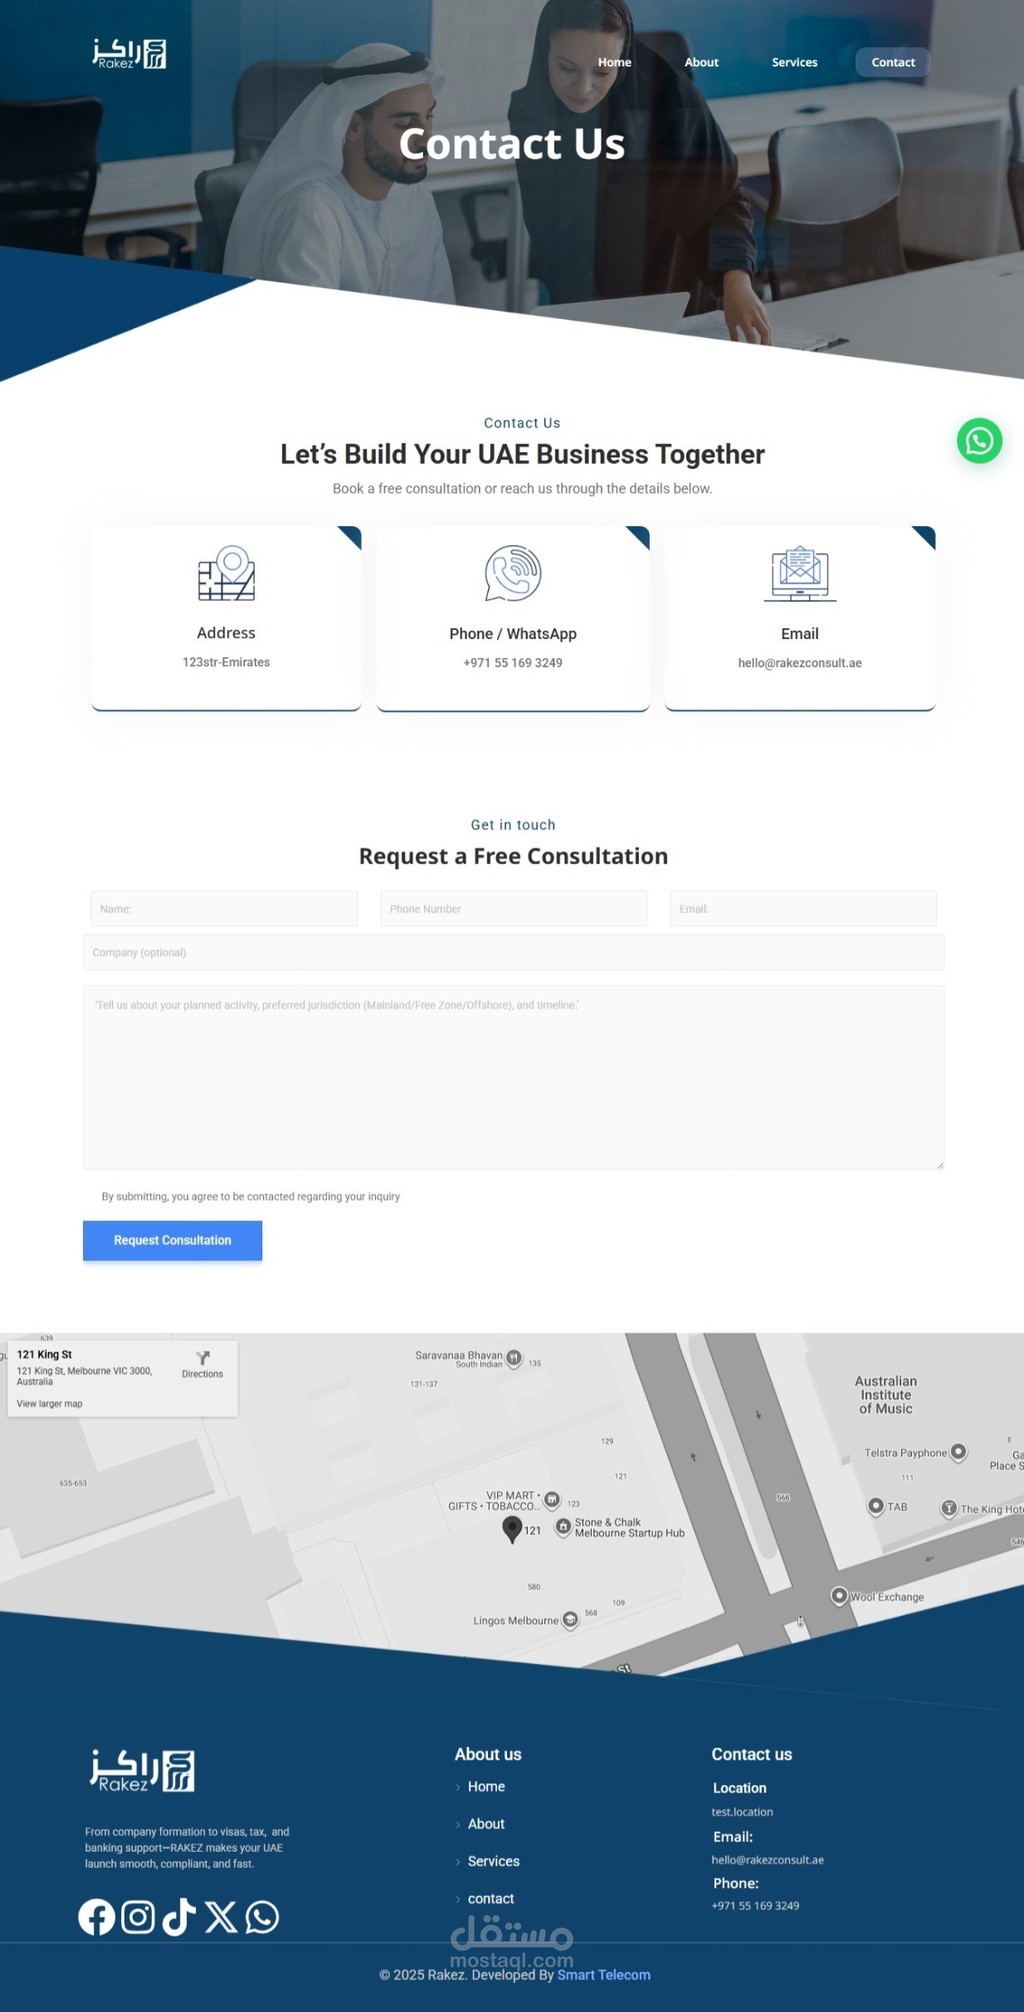Click the submission consent notice text
1024x2012 pixels.
point(251,1196)
